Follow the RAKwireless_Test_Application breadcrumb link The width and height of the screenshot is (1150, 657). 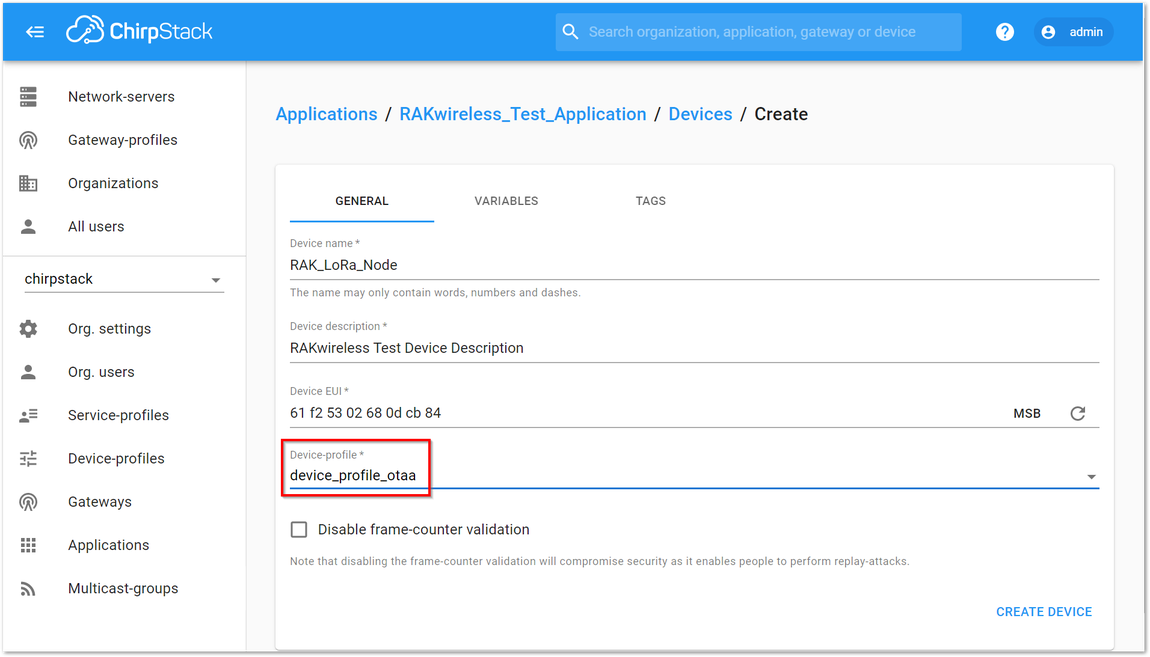[x=523, y=114]
